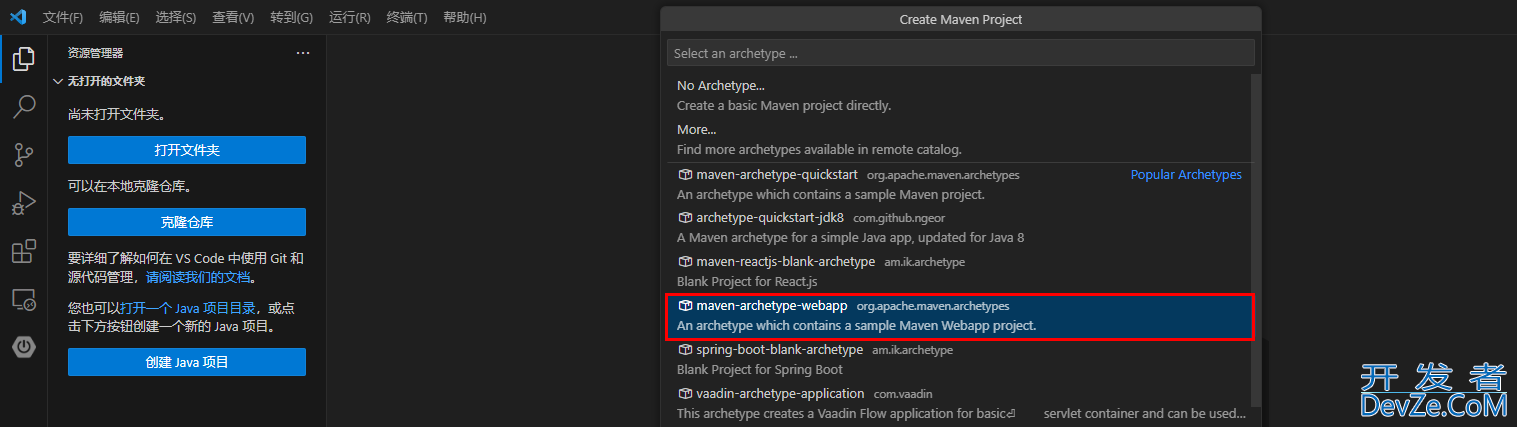Image resolution: width=1517 pixels, height=427 pixels.
Task: Follow the 打开一个 Java 项目目录 link
Action: [x=188, y=307]
